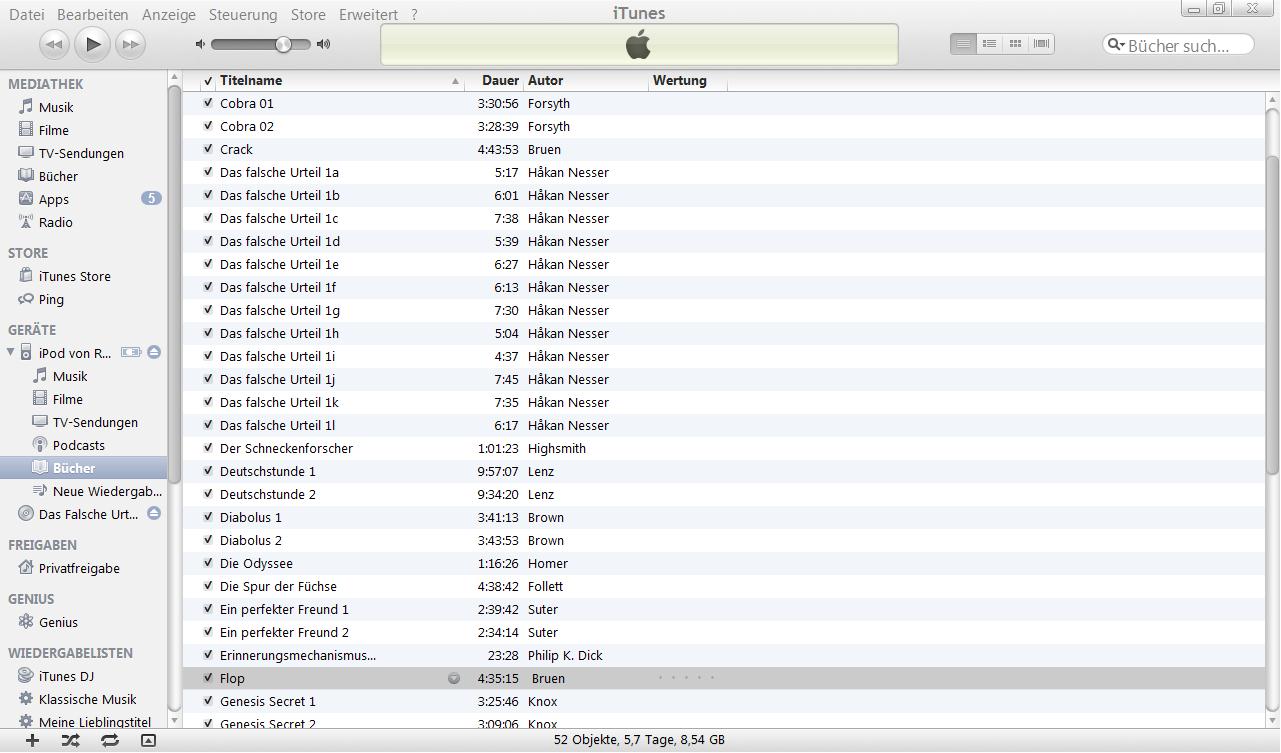Eject the iPod von R... device
Screen dimensions: 1281x753
(154, 352)
